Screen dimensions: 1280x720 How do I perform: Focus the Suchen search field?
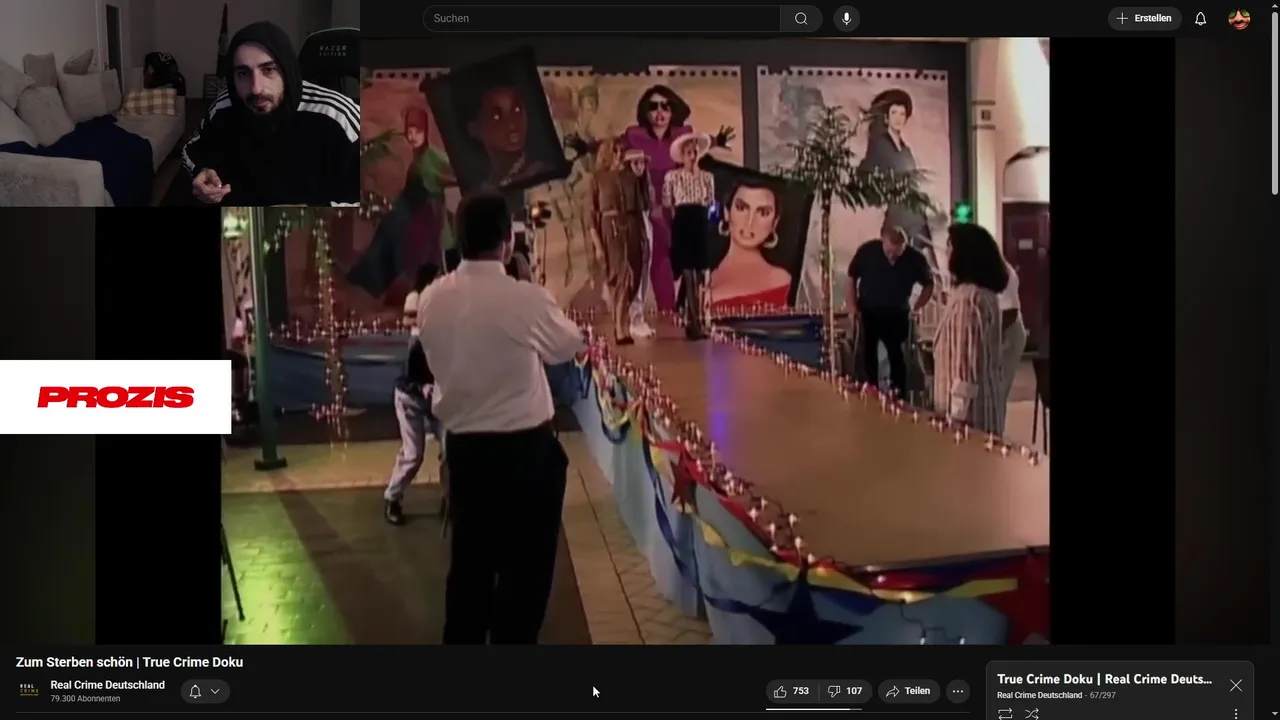[x=601, y=18]
